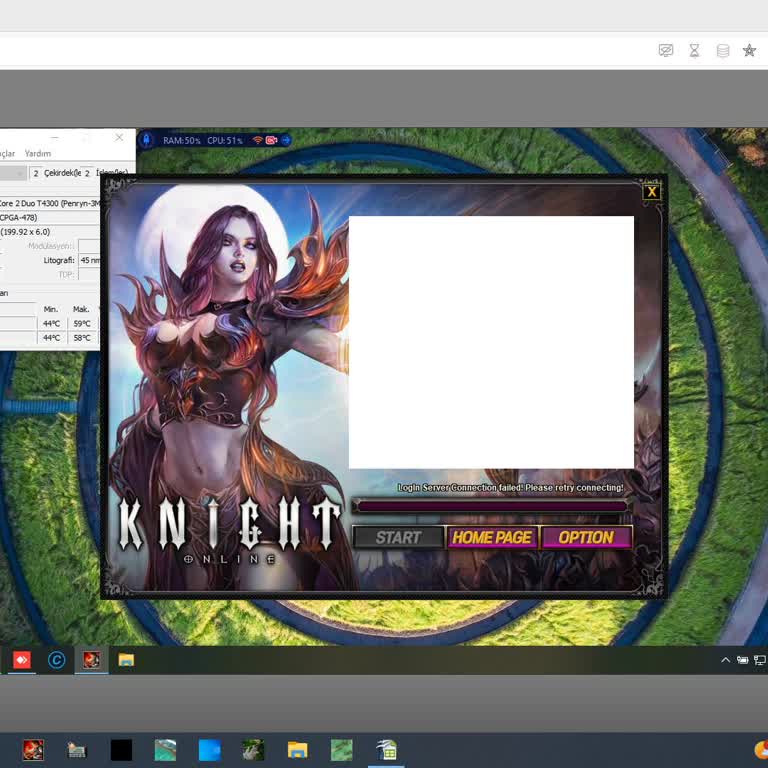
Task: Click the Çekirdek count field showing 2
Action: tap(36, 173)
